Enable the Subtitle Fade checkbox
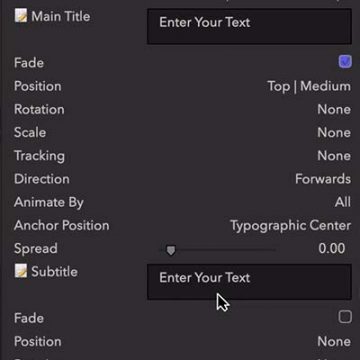The width and height of the screenshot is (360, 360). pyautogui.click(x=345, y=317)
